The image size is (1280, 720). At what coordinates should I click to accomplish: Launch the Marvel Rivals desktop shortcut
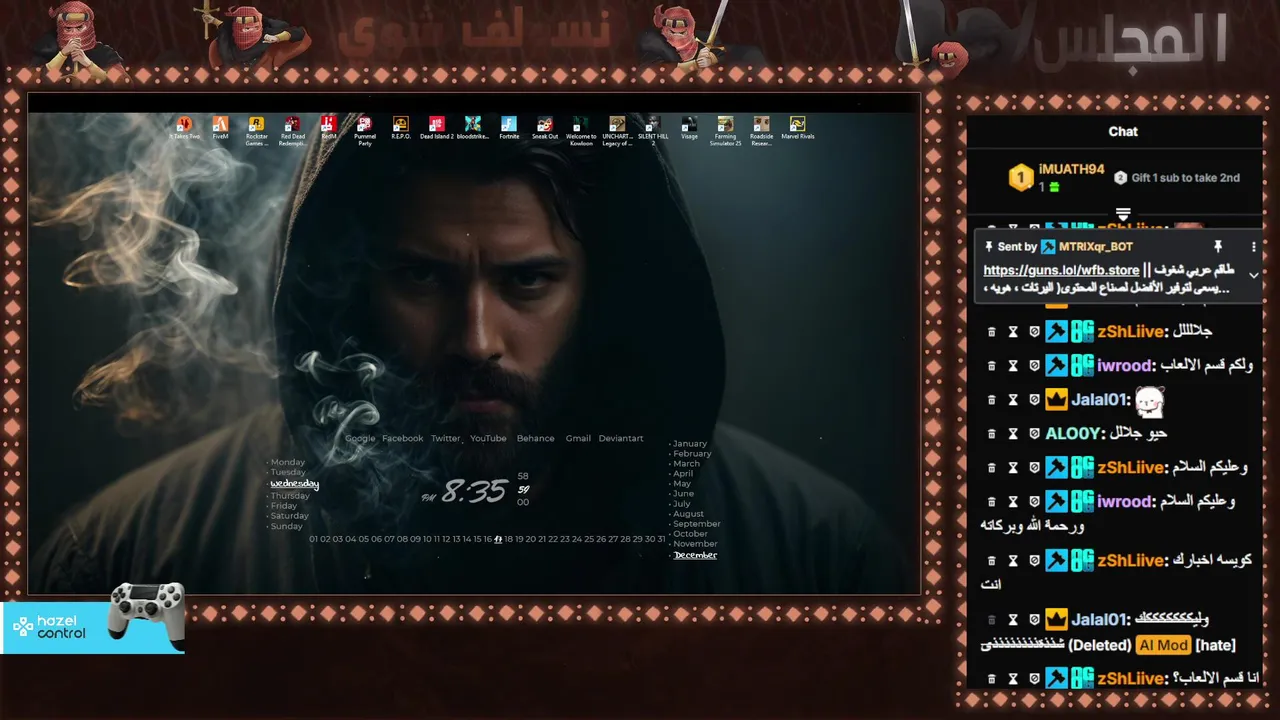tap(797, 128)
